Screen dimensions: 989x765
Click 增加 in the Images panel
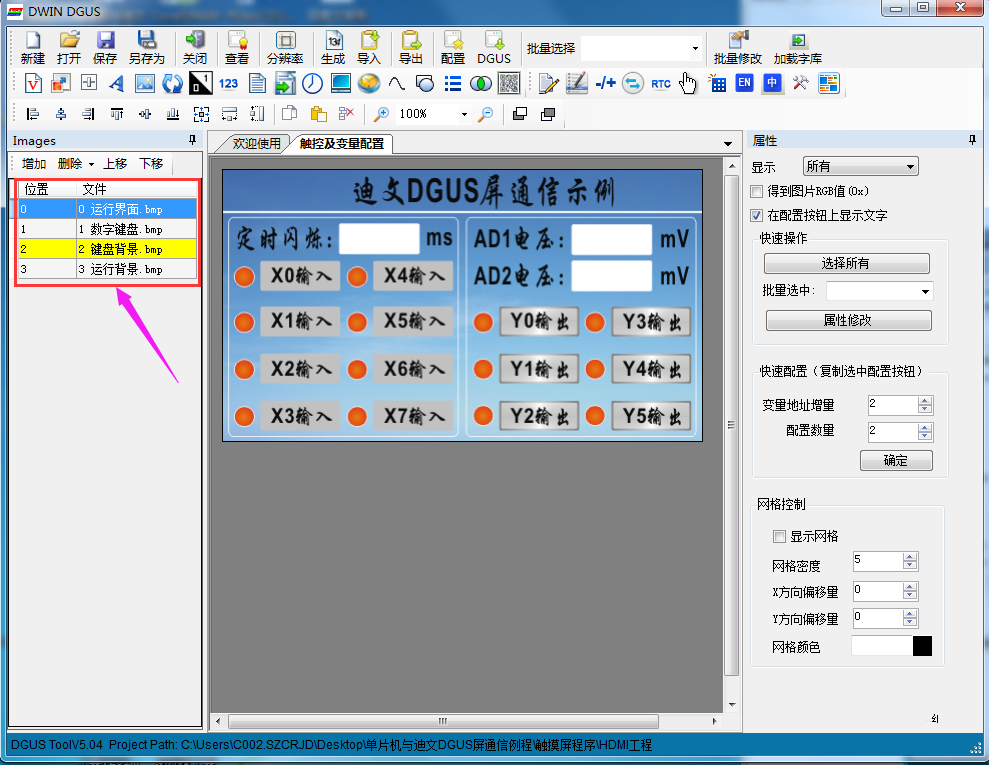(34, 164)
